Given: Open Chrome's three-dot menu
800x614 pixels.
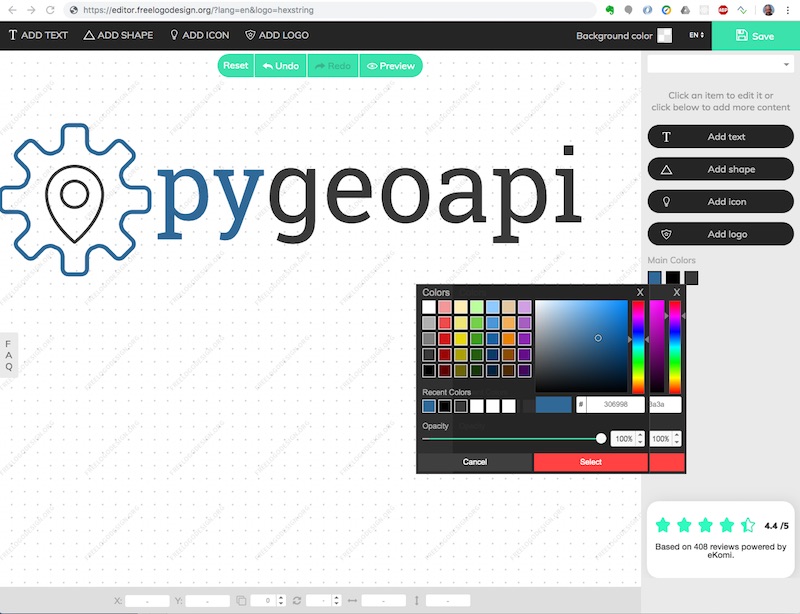Looking at the screenshot, I should tap(789, 9).
